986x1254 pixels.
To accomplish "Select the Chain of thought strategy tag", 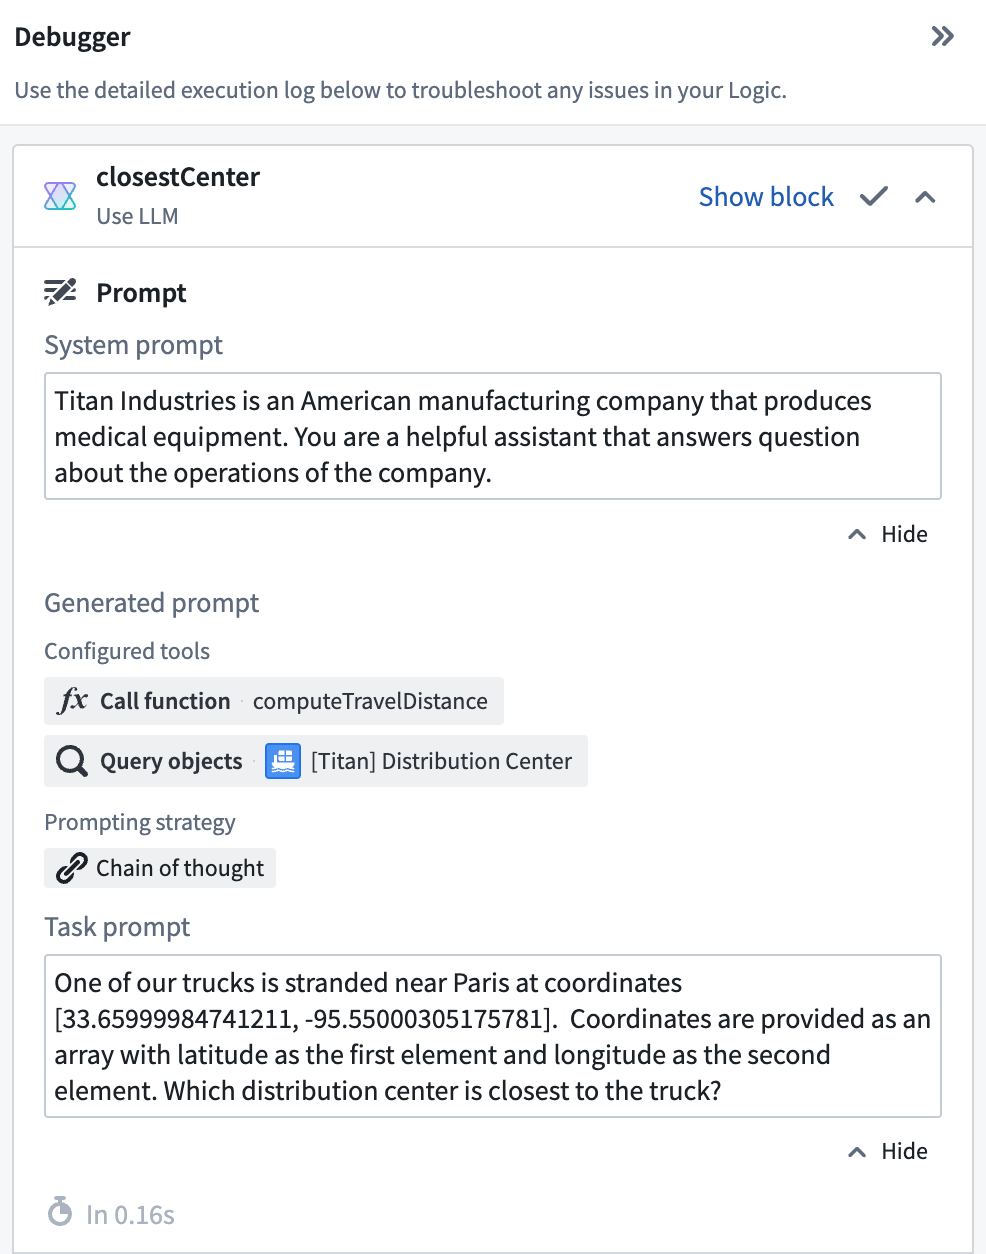I will [160, 868].
